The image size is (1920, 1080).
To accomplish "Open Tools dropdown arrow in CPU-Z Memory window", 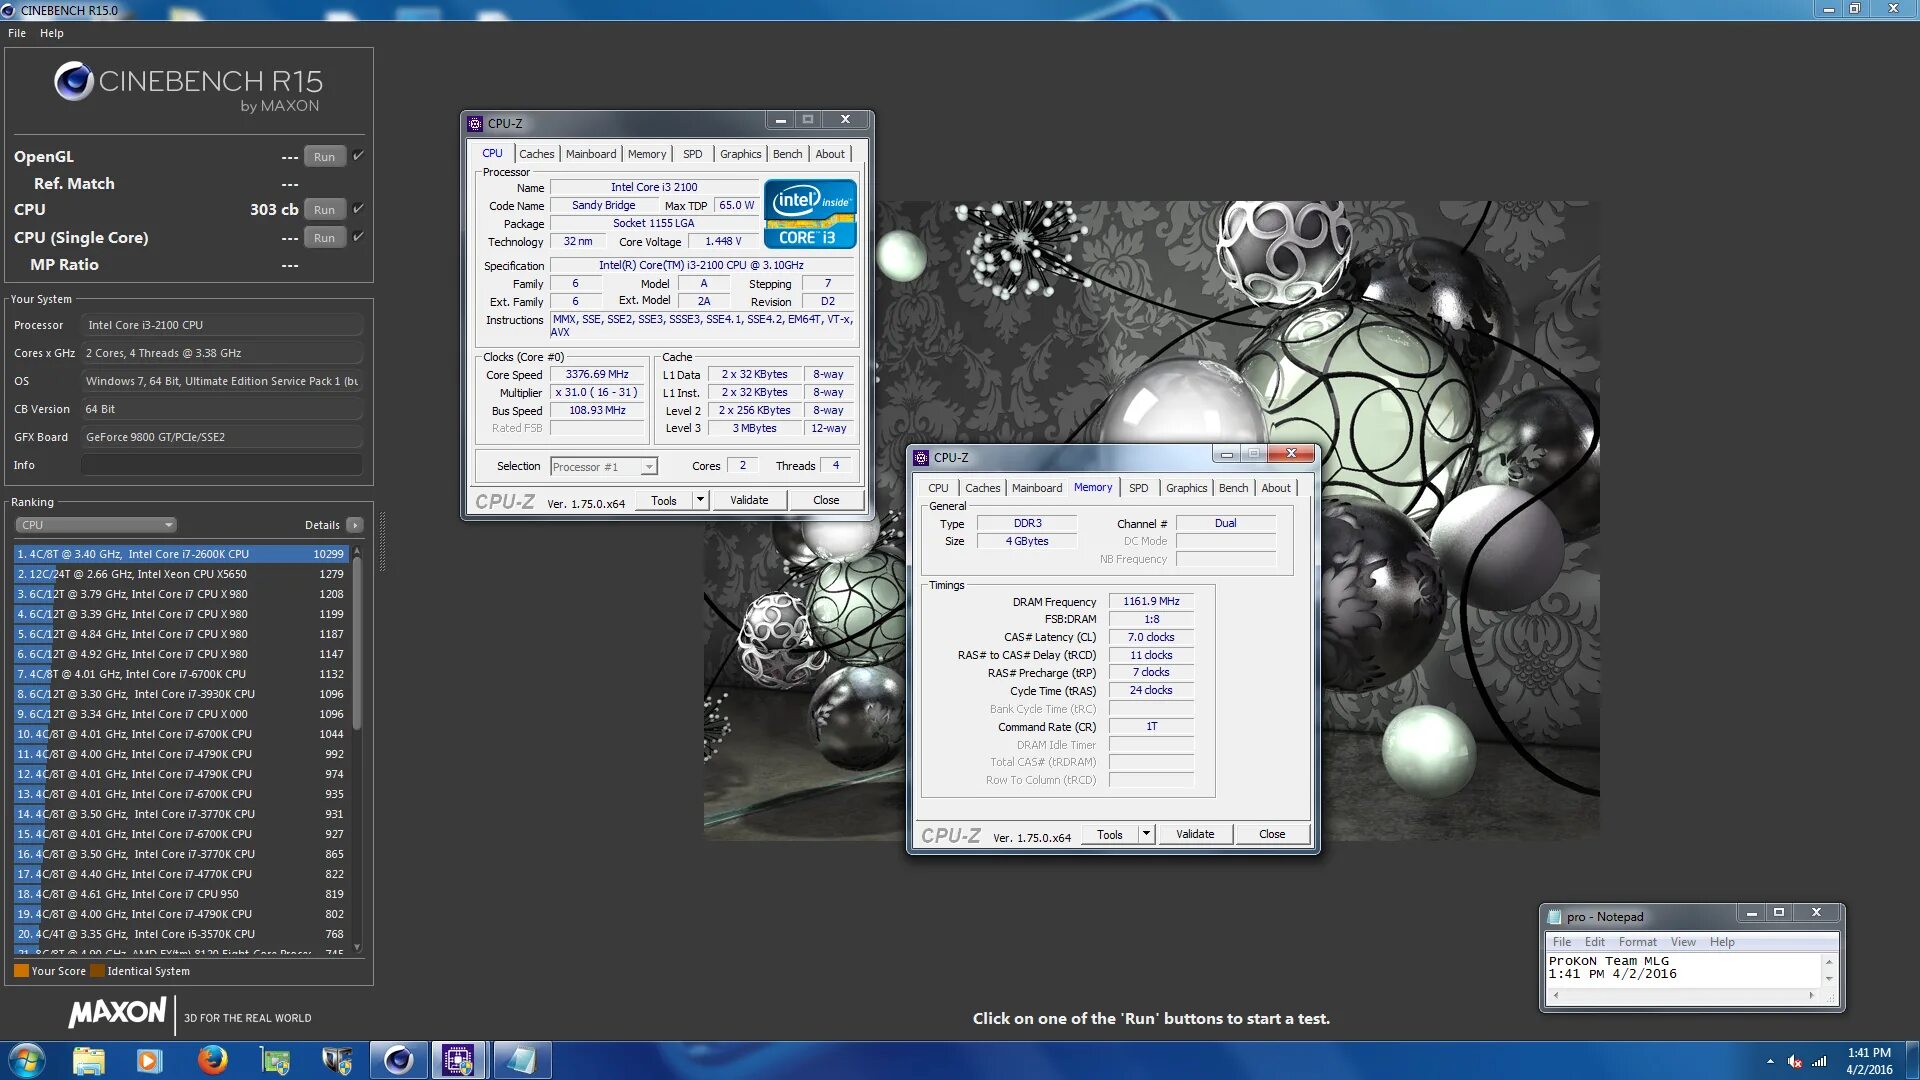I will (1146, 834).
